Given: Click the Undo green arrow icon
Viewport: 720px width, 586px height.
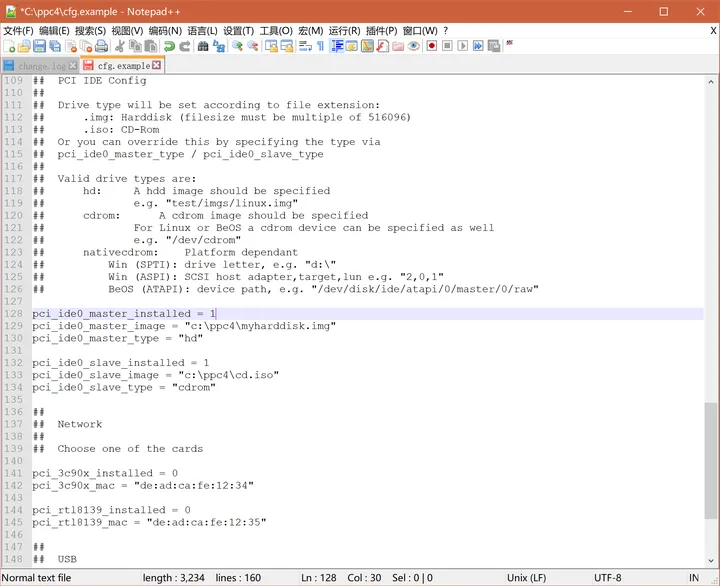Looking at the screenshot, I should [169, 46].
